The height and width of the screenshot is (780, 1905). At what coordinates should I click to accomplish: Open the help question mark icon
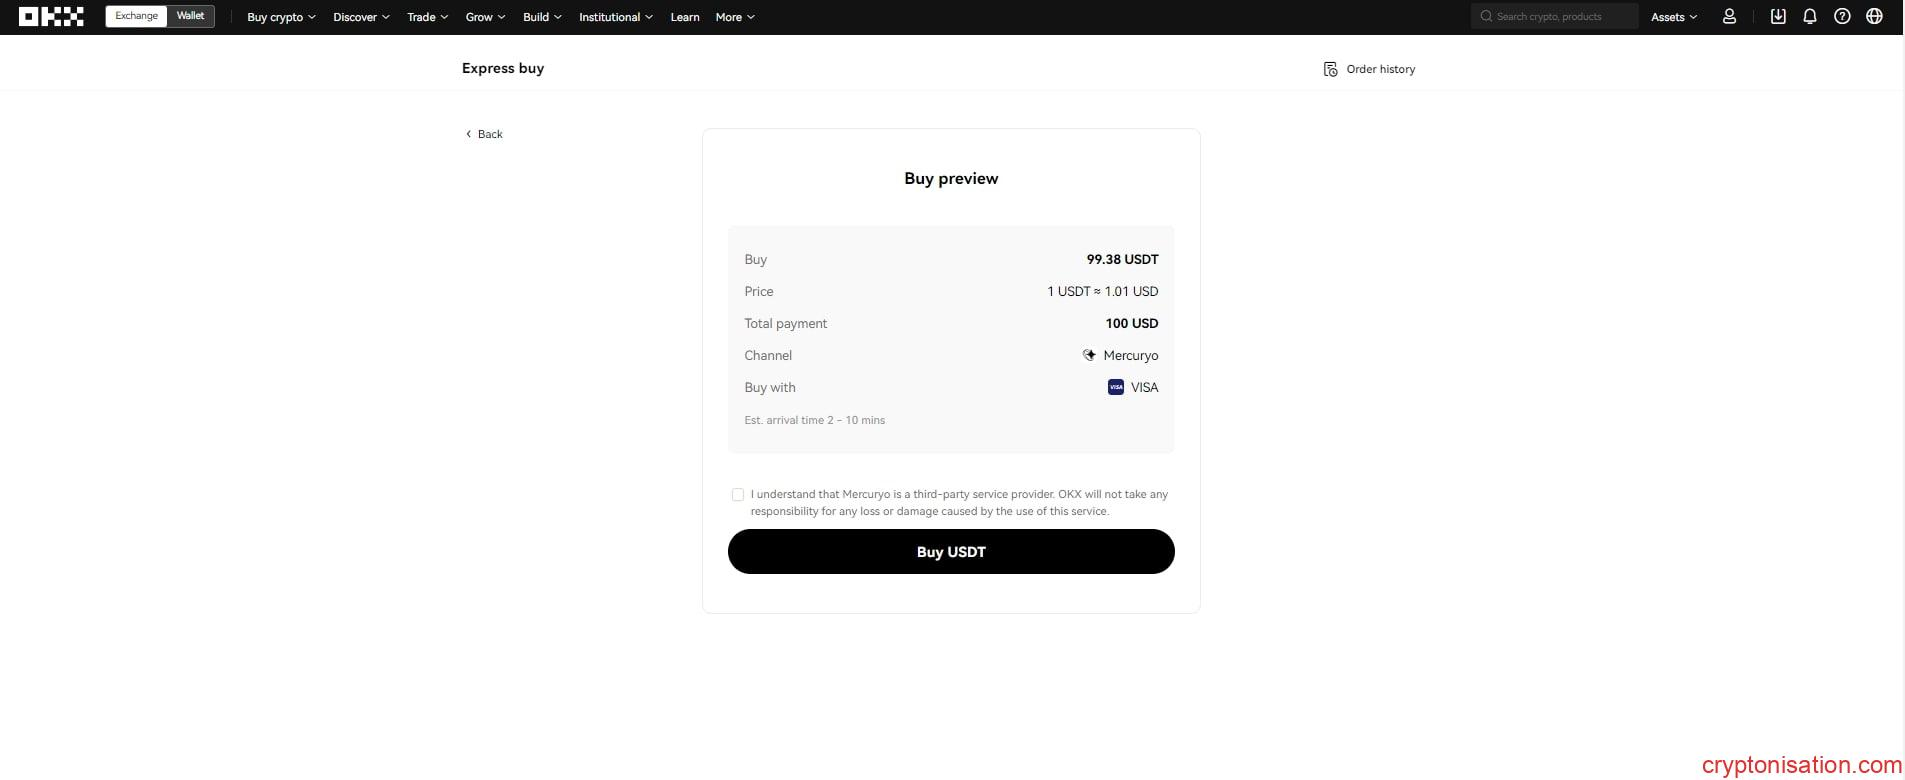(x=1842, y=17)
